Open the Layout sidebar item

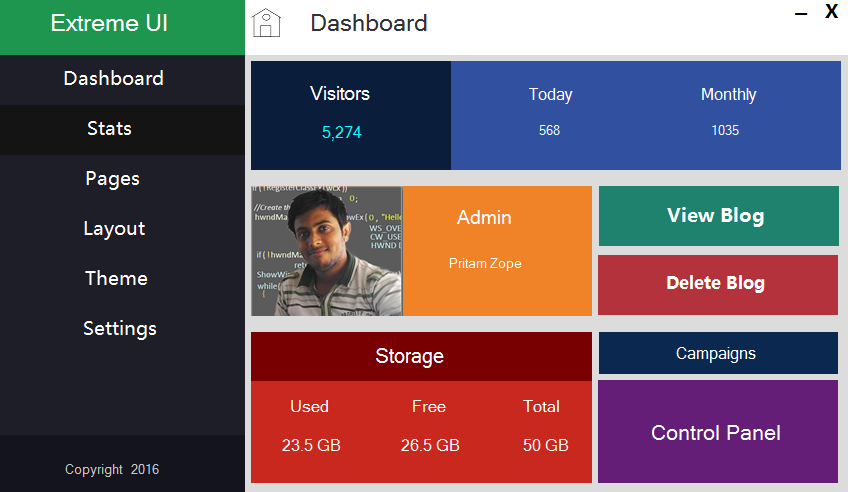114,229
